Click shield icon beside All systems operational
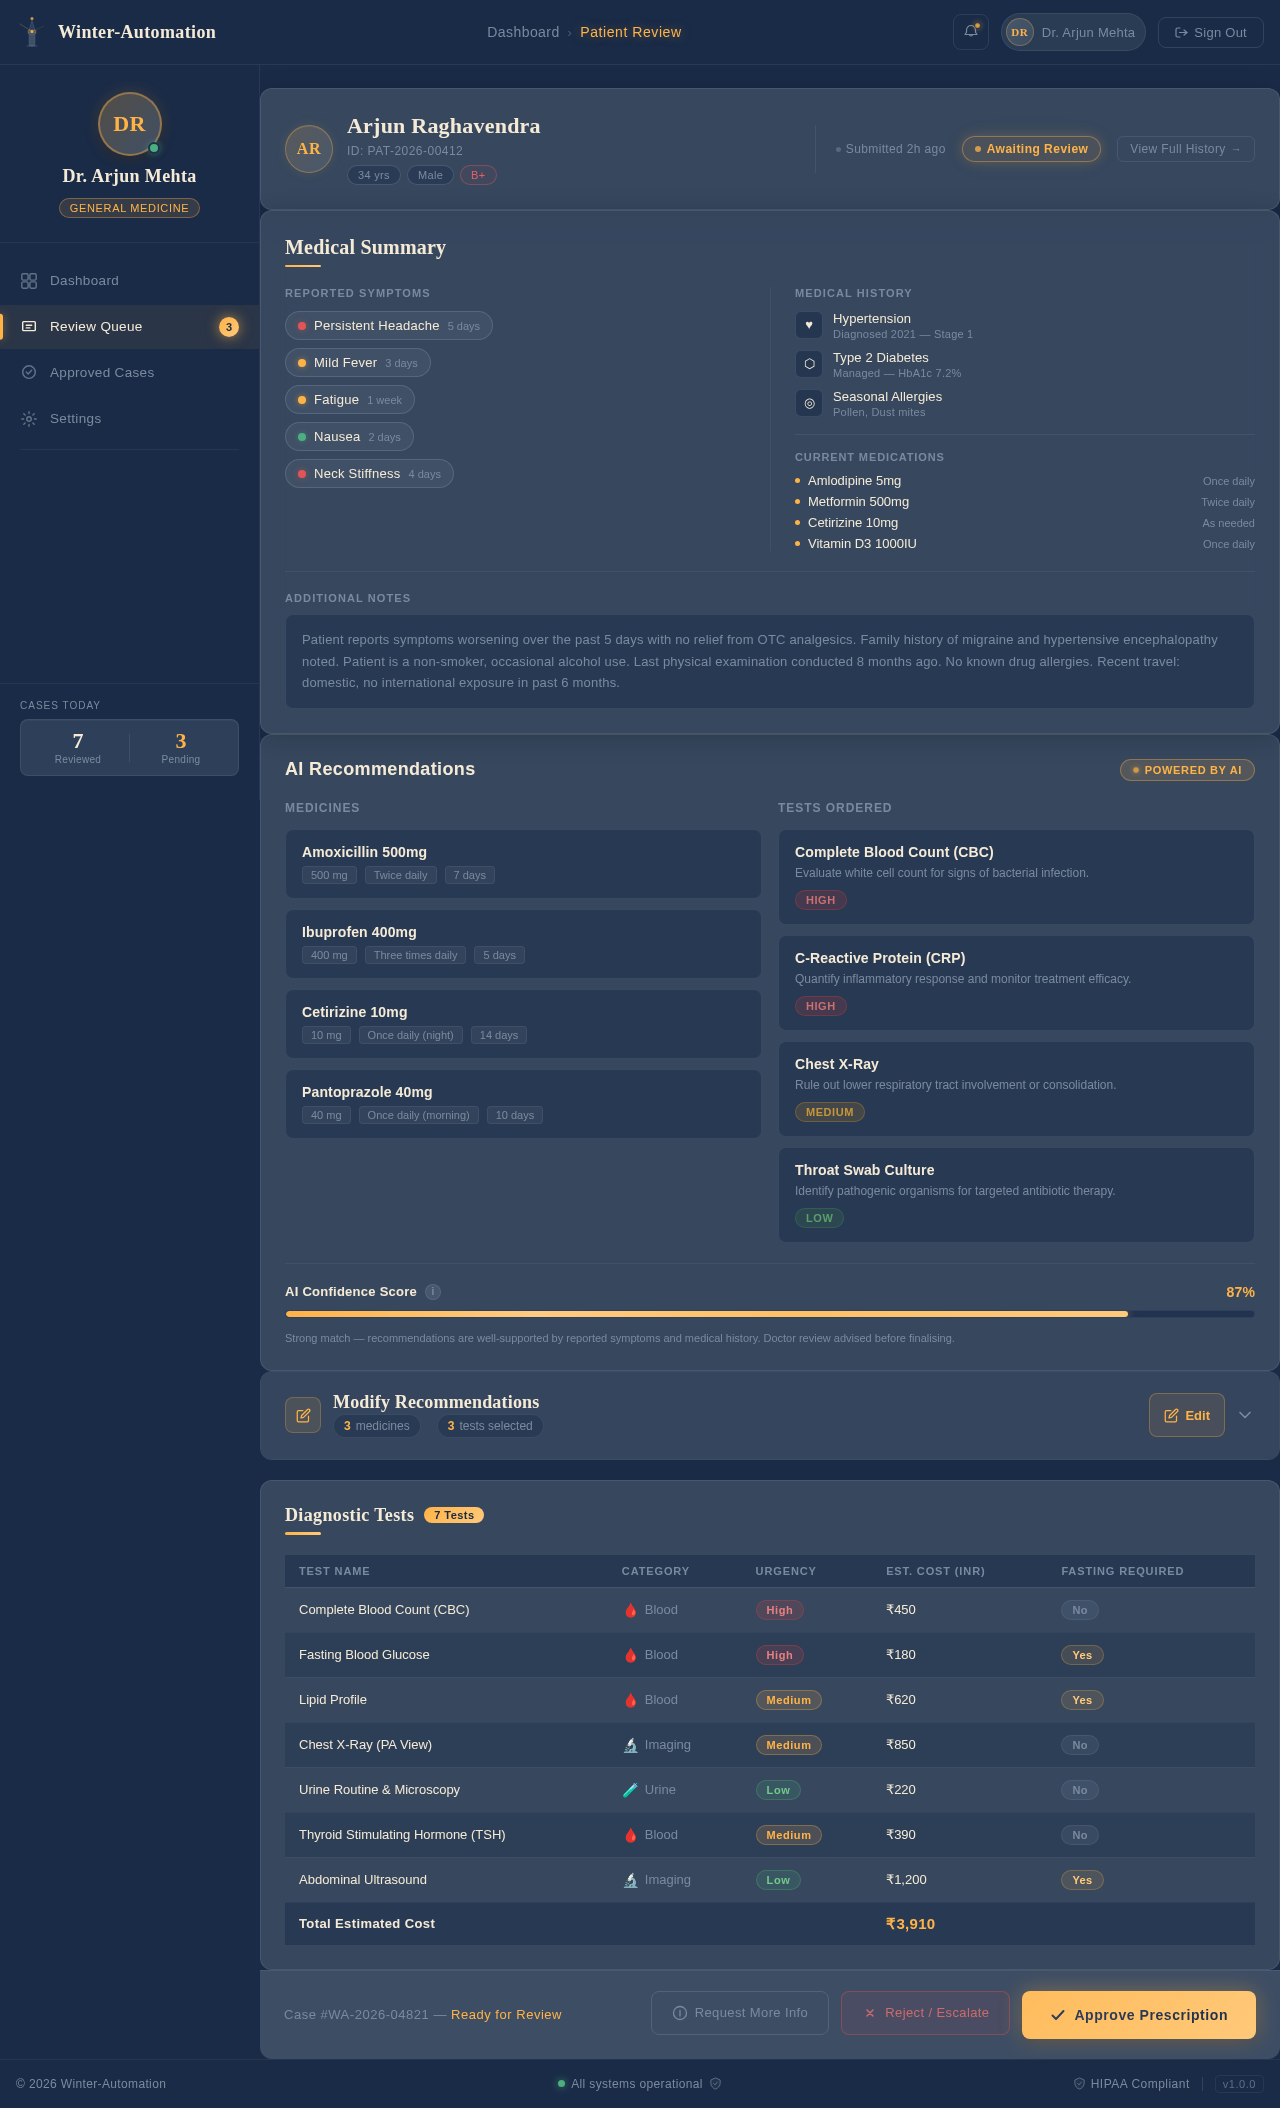 [715, 2084]
